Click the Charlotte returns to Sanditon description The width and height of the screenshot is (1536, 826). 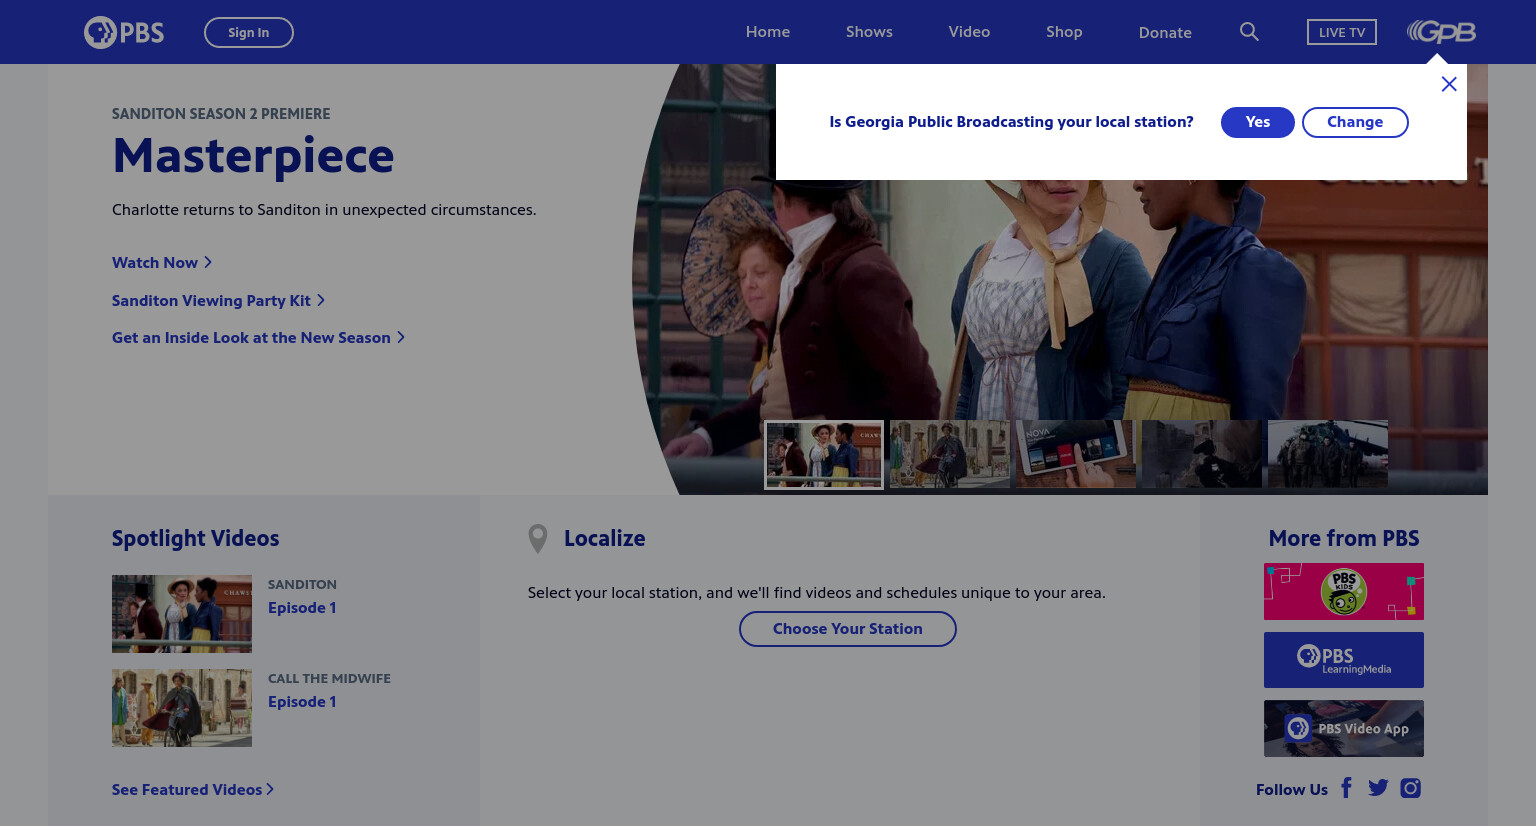pyautogui.click(x=324, y=210)
